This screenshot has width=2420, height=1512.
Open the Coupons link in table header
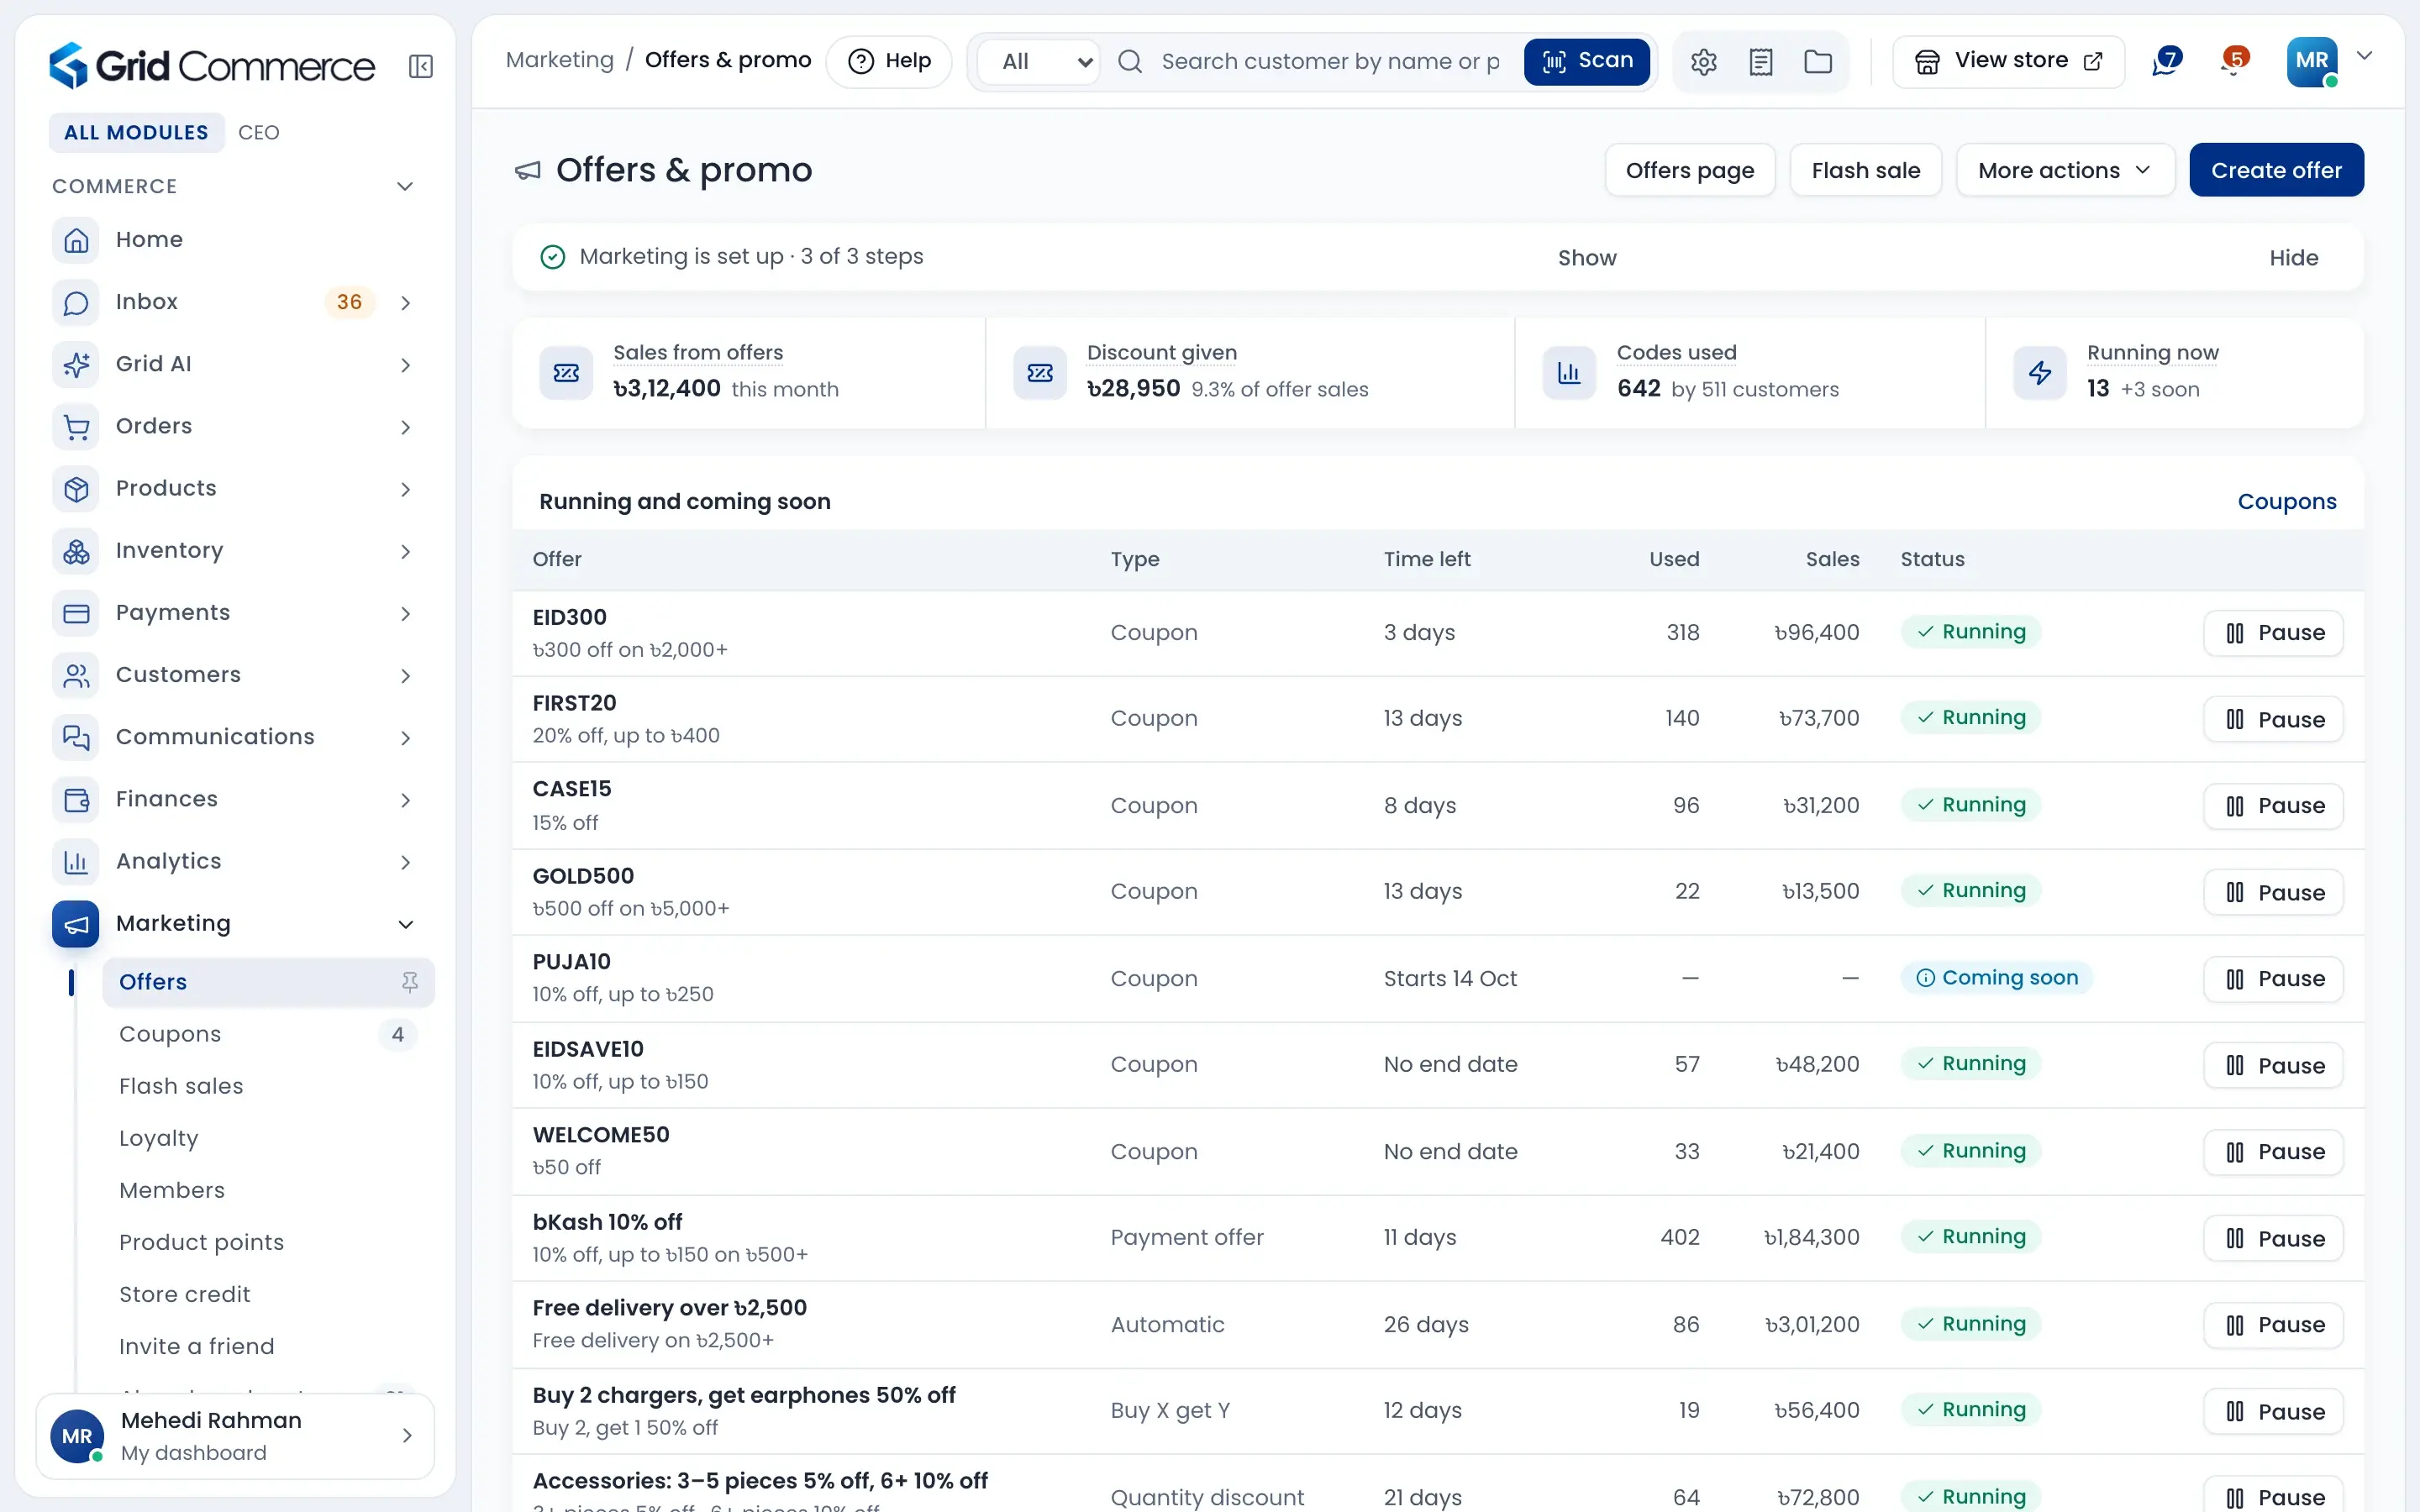coord(2286,502)
